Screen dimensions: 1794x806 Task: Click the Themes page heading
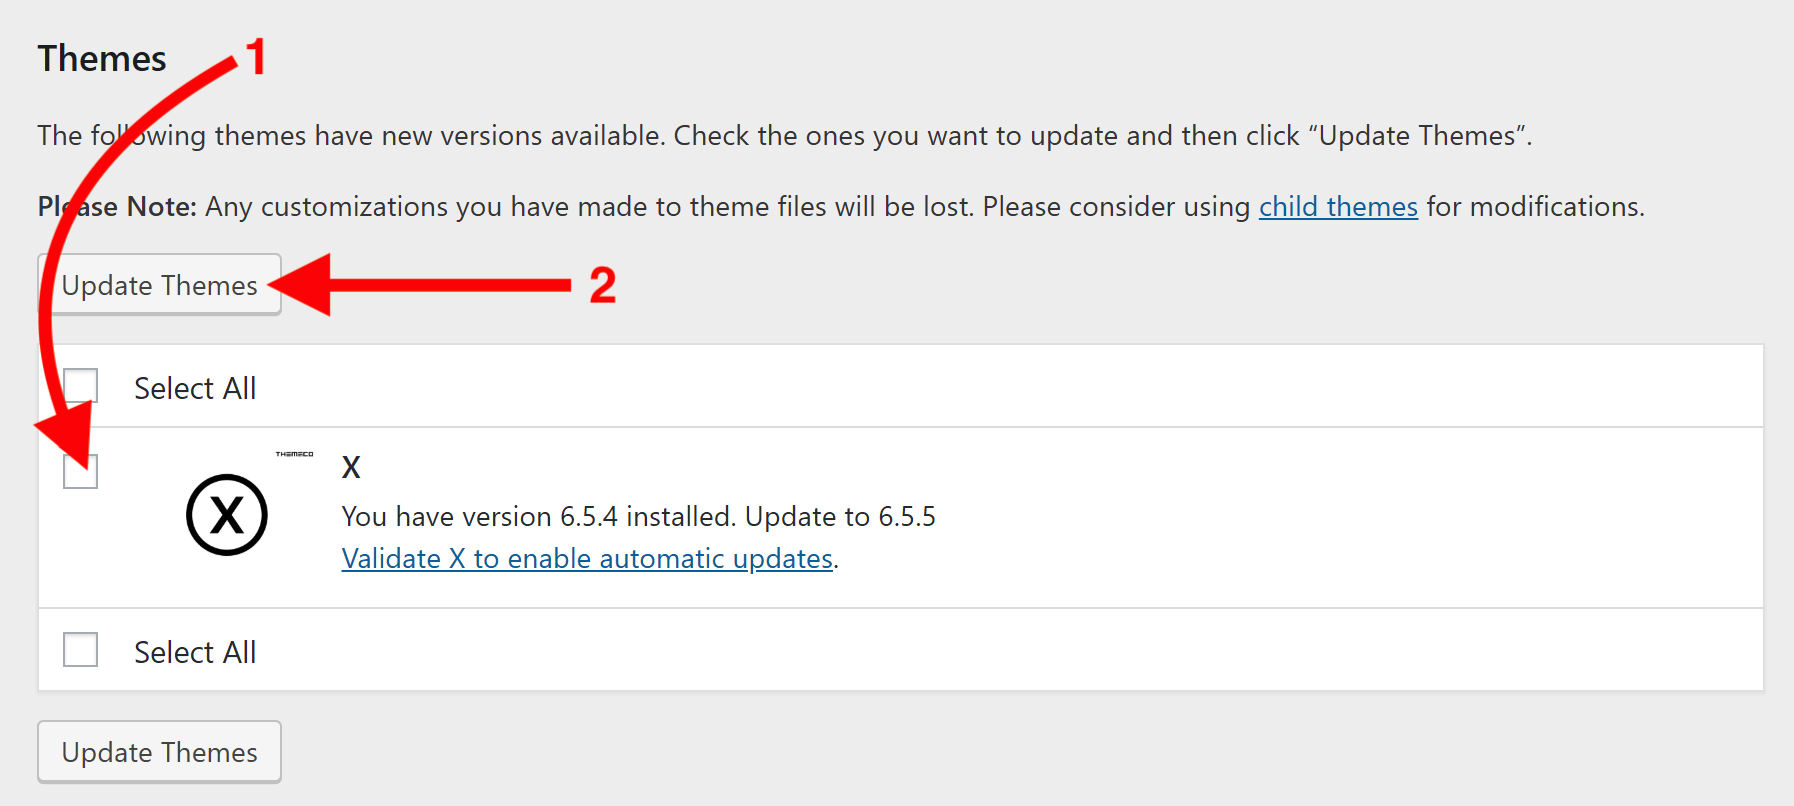pos(101,58)
